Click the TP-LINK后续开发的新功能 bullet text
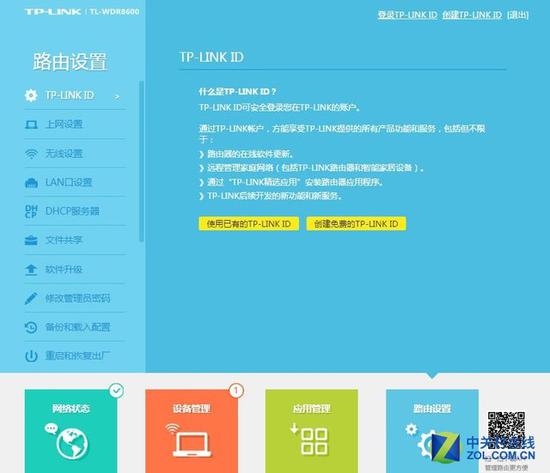This screenshot has height=473, width=550. (274, 196)
